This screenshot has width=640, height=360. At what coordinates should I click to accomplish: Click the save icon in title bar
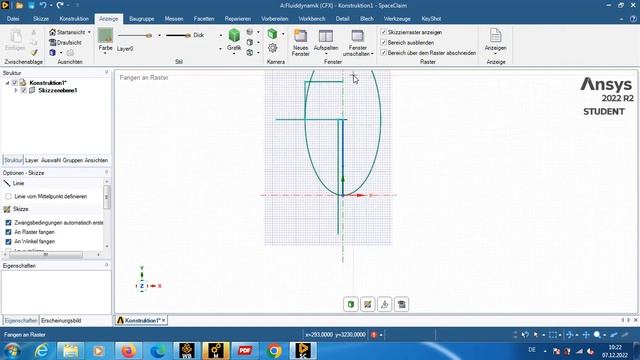click(x=31, y=6)
